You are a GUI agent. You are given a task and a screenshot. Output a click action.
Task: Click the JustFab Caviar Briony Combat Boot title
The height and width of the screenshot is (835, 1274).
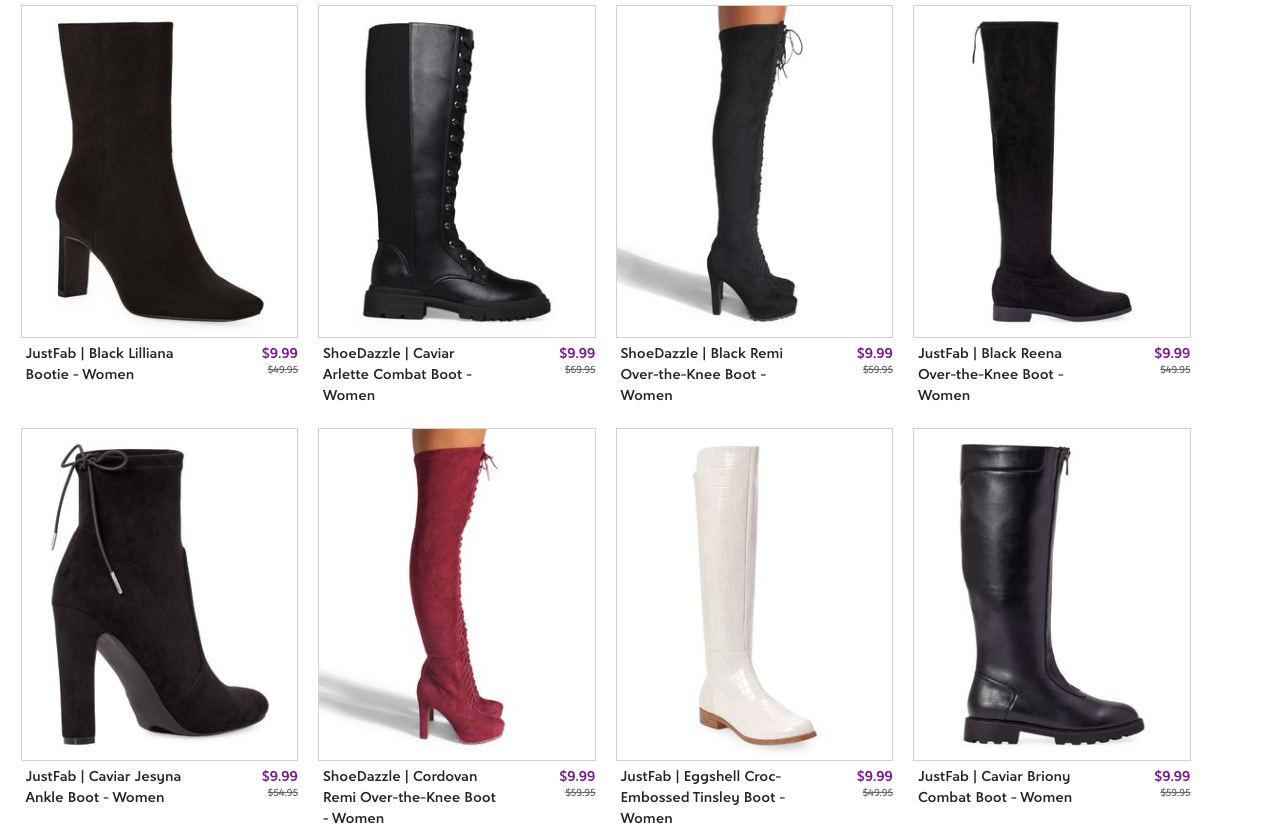(x=995, y=787)
